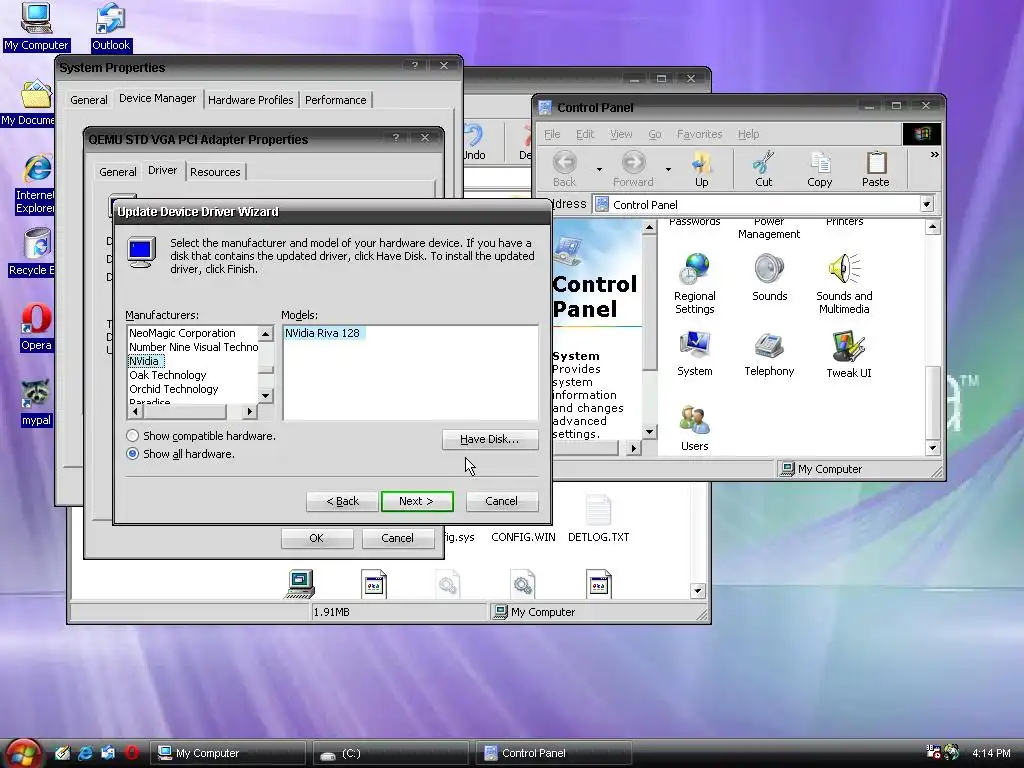The width and height of the screenshot is (1024, 768).
Task: Click the < Back button in the wizard
Action: point(342,501)
